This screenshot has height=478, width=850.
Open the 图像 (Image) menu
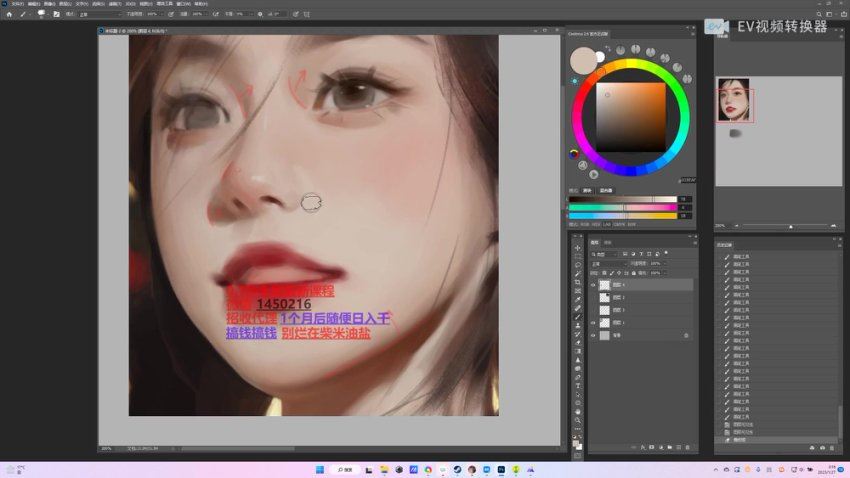coord(50,4)
